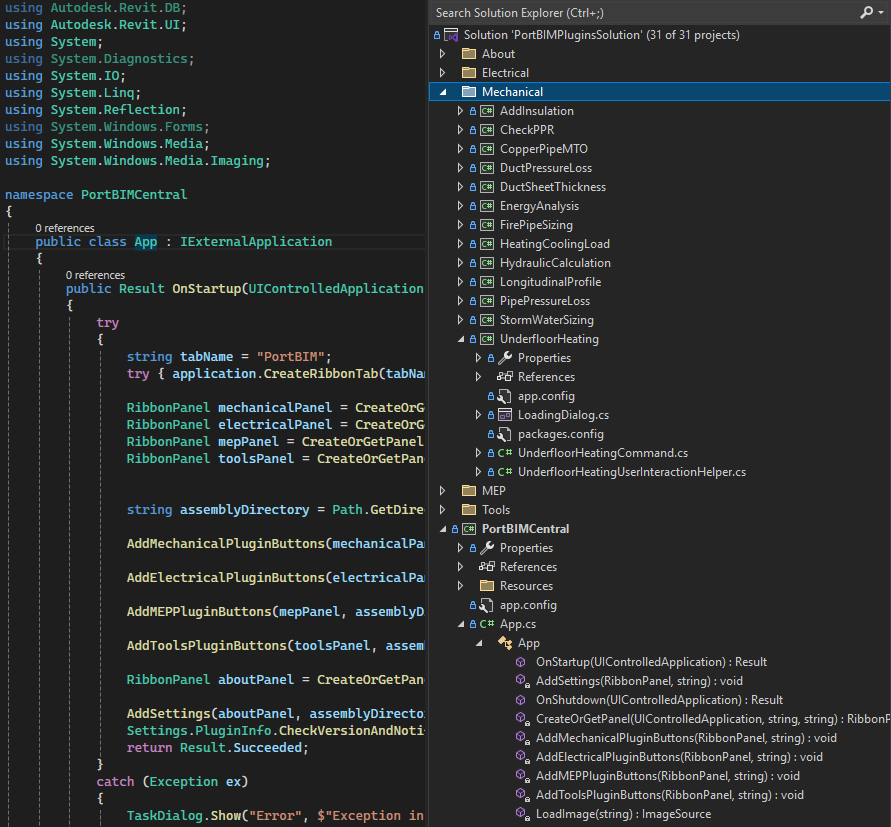Image resolution: width=891 pixels, height=827 pixels.
Task: Open UnderfloorHeatingUserInteractionHelper.cs
Action: pos(631,472)
